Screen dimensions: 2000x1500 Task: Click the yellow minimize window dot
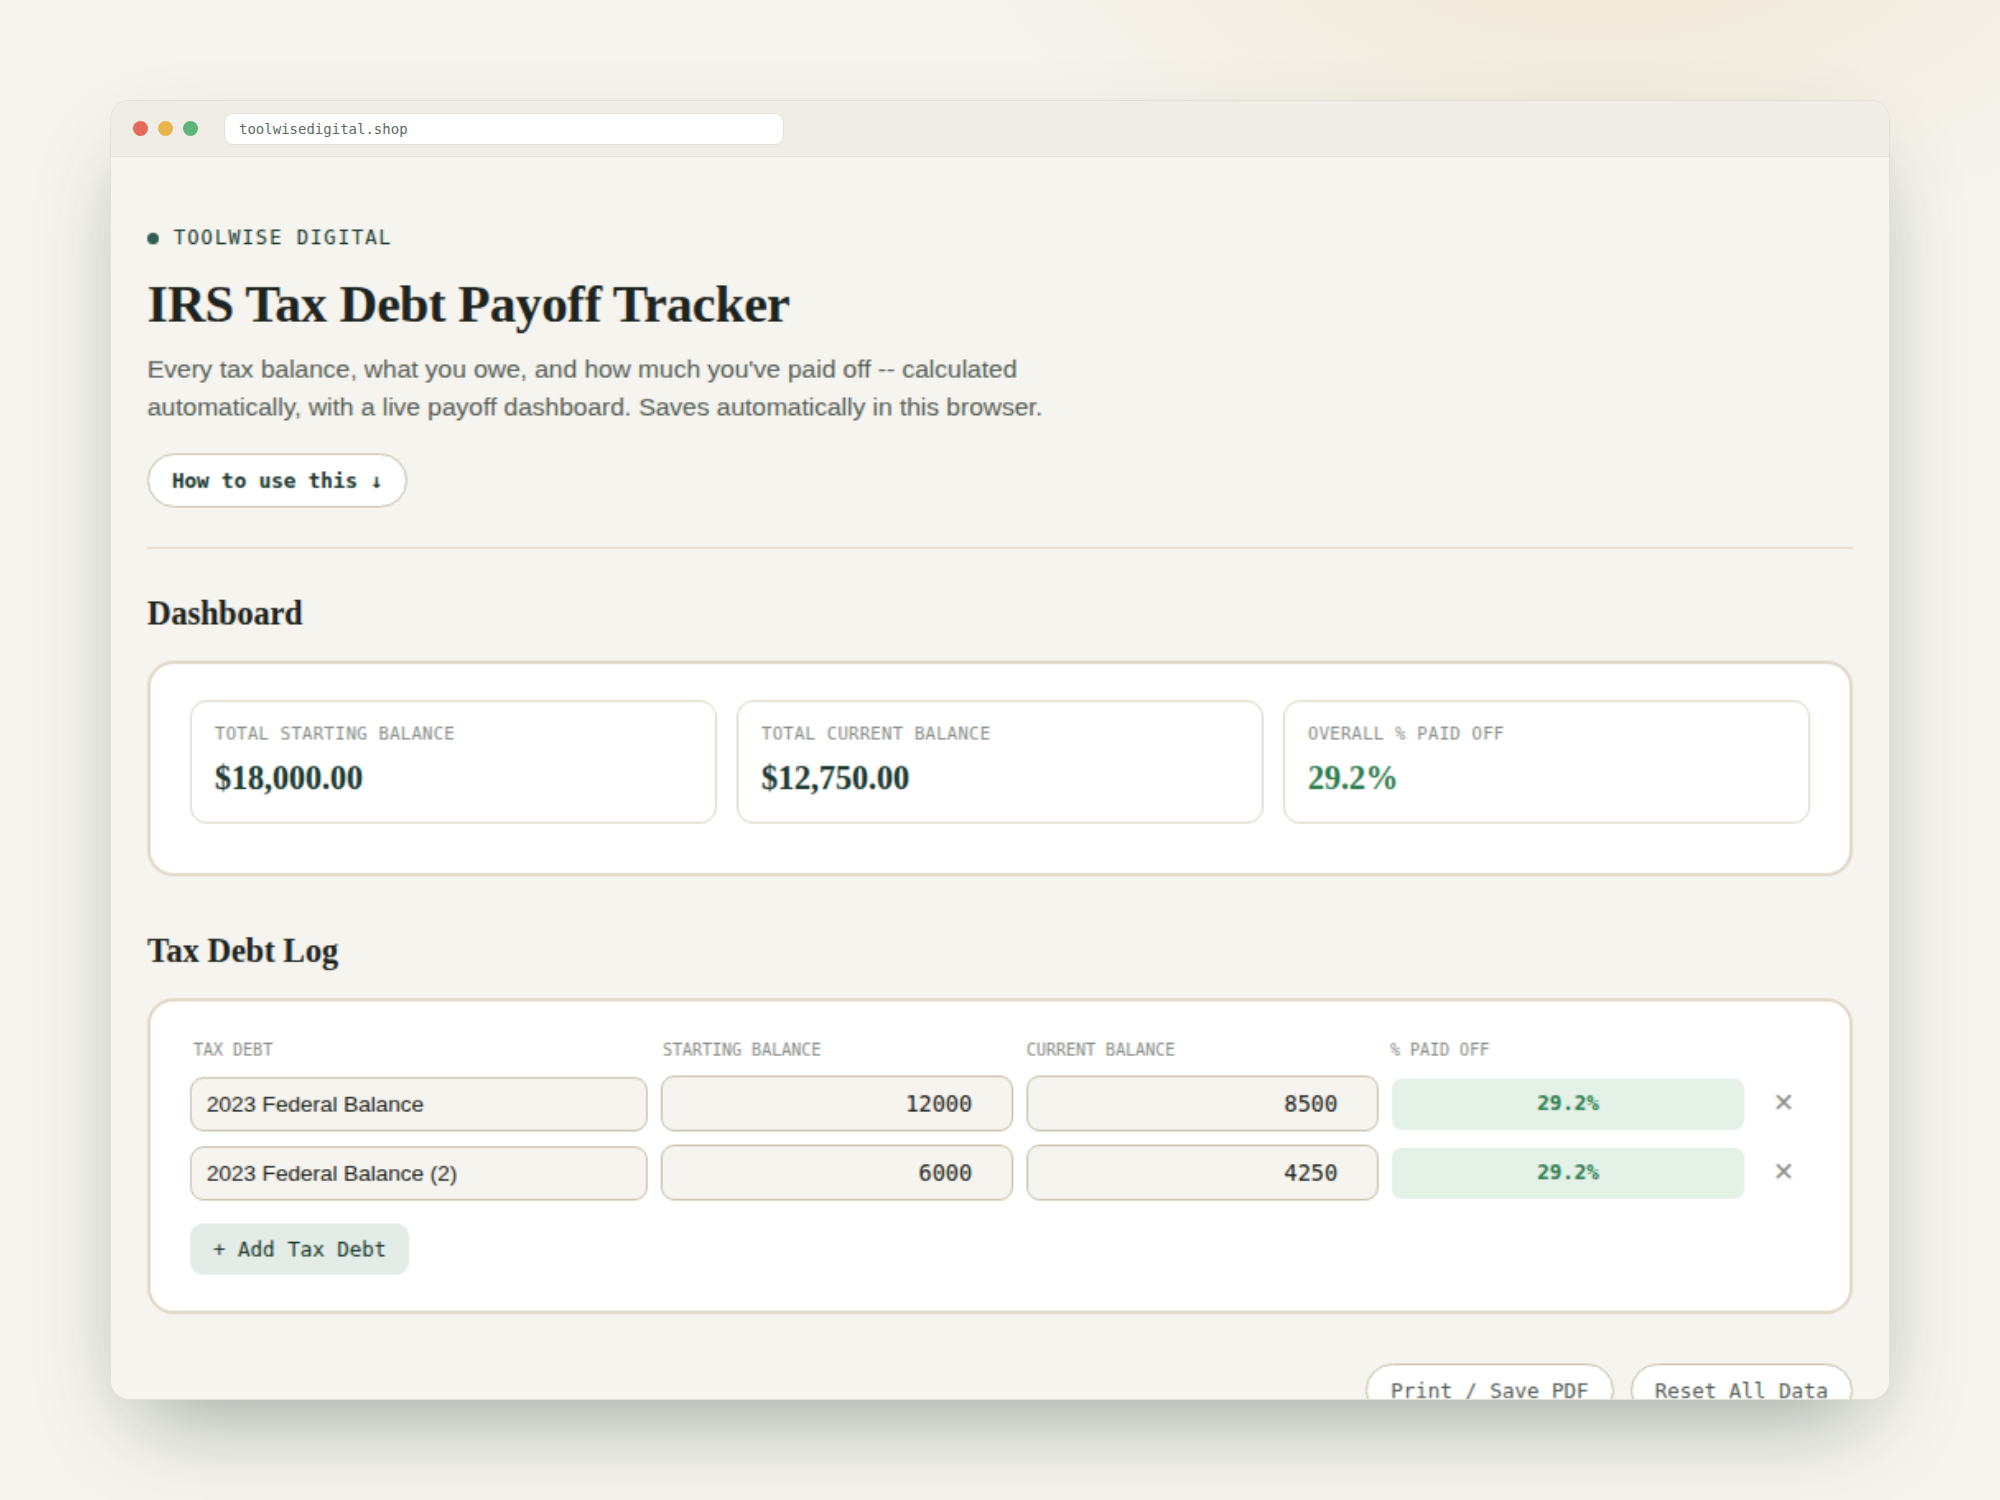[x=166, y=128]
